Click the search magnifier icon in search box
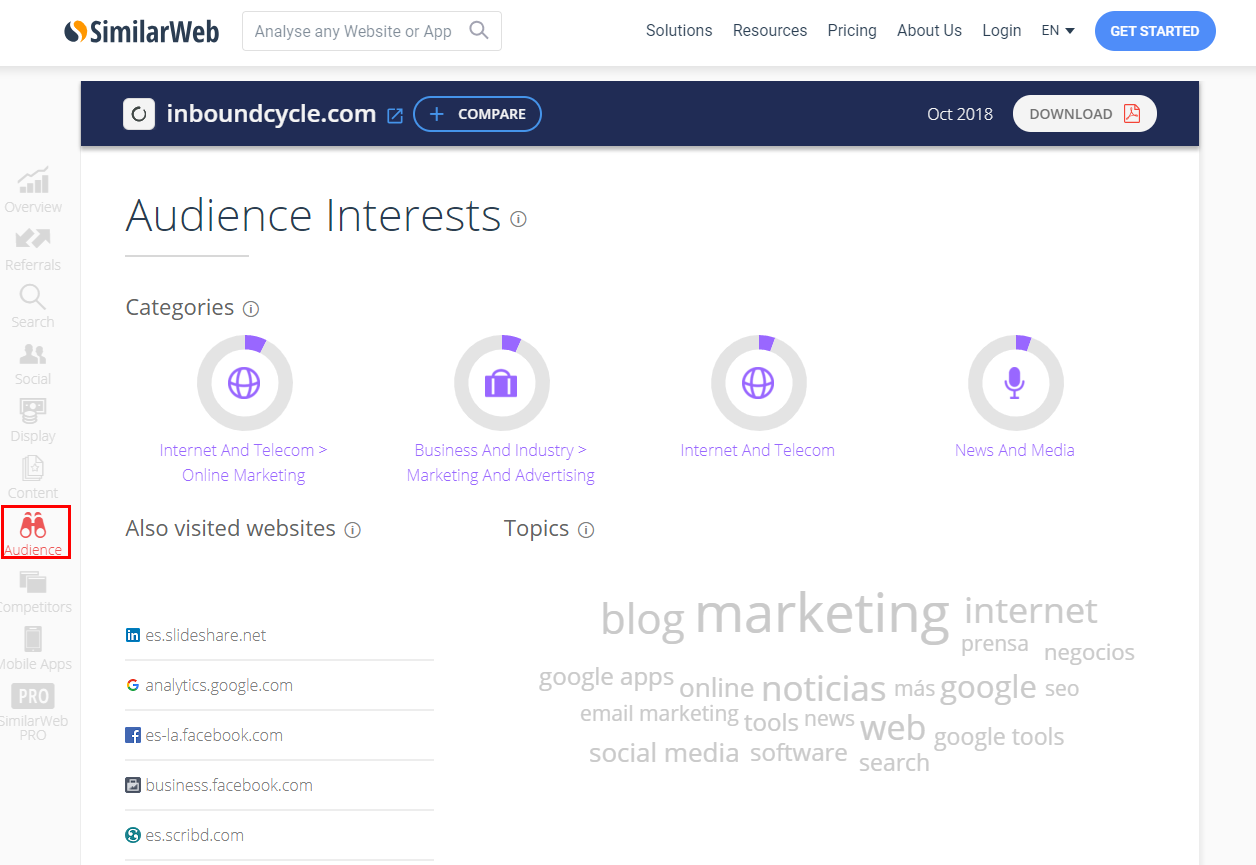 click(479, 31)
